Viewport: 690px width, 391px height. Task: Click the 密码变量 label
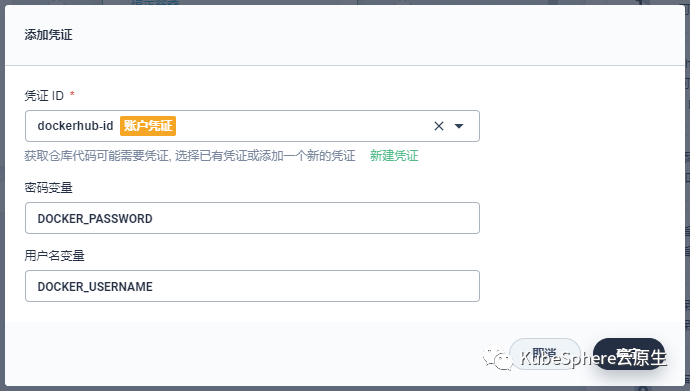[x=48, y=188]
